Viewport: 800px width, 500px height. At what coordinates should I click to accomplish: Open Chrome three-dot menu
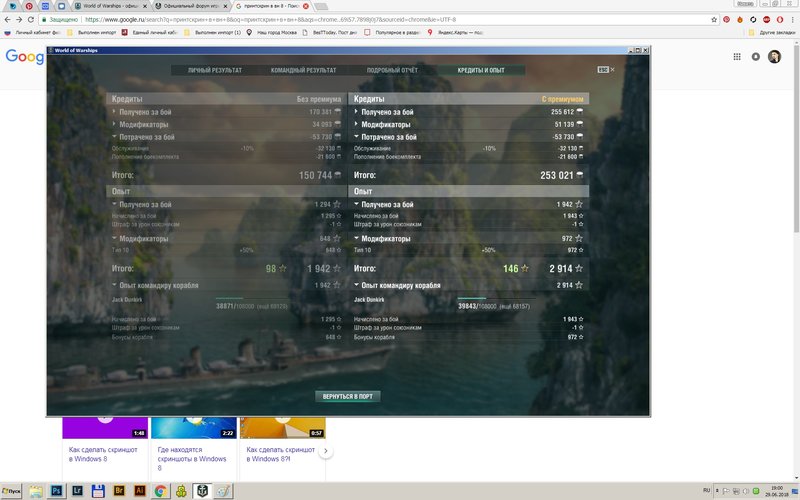(793, 19)
